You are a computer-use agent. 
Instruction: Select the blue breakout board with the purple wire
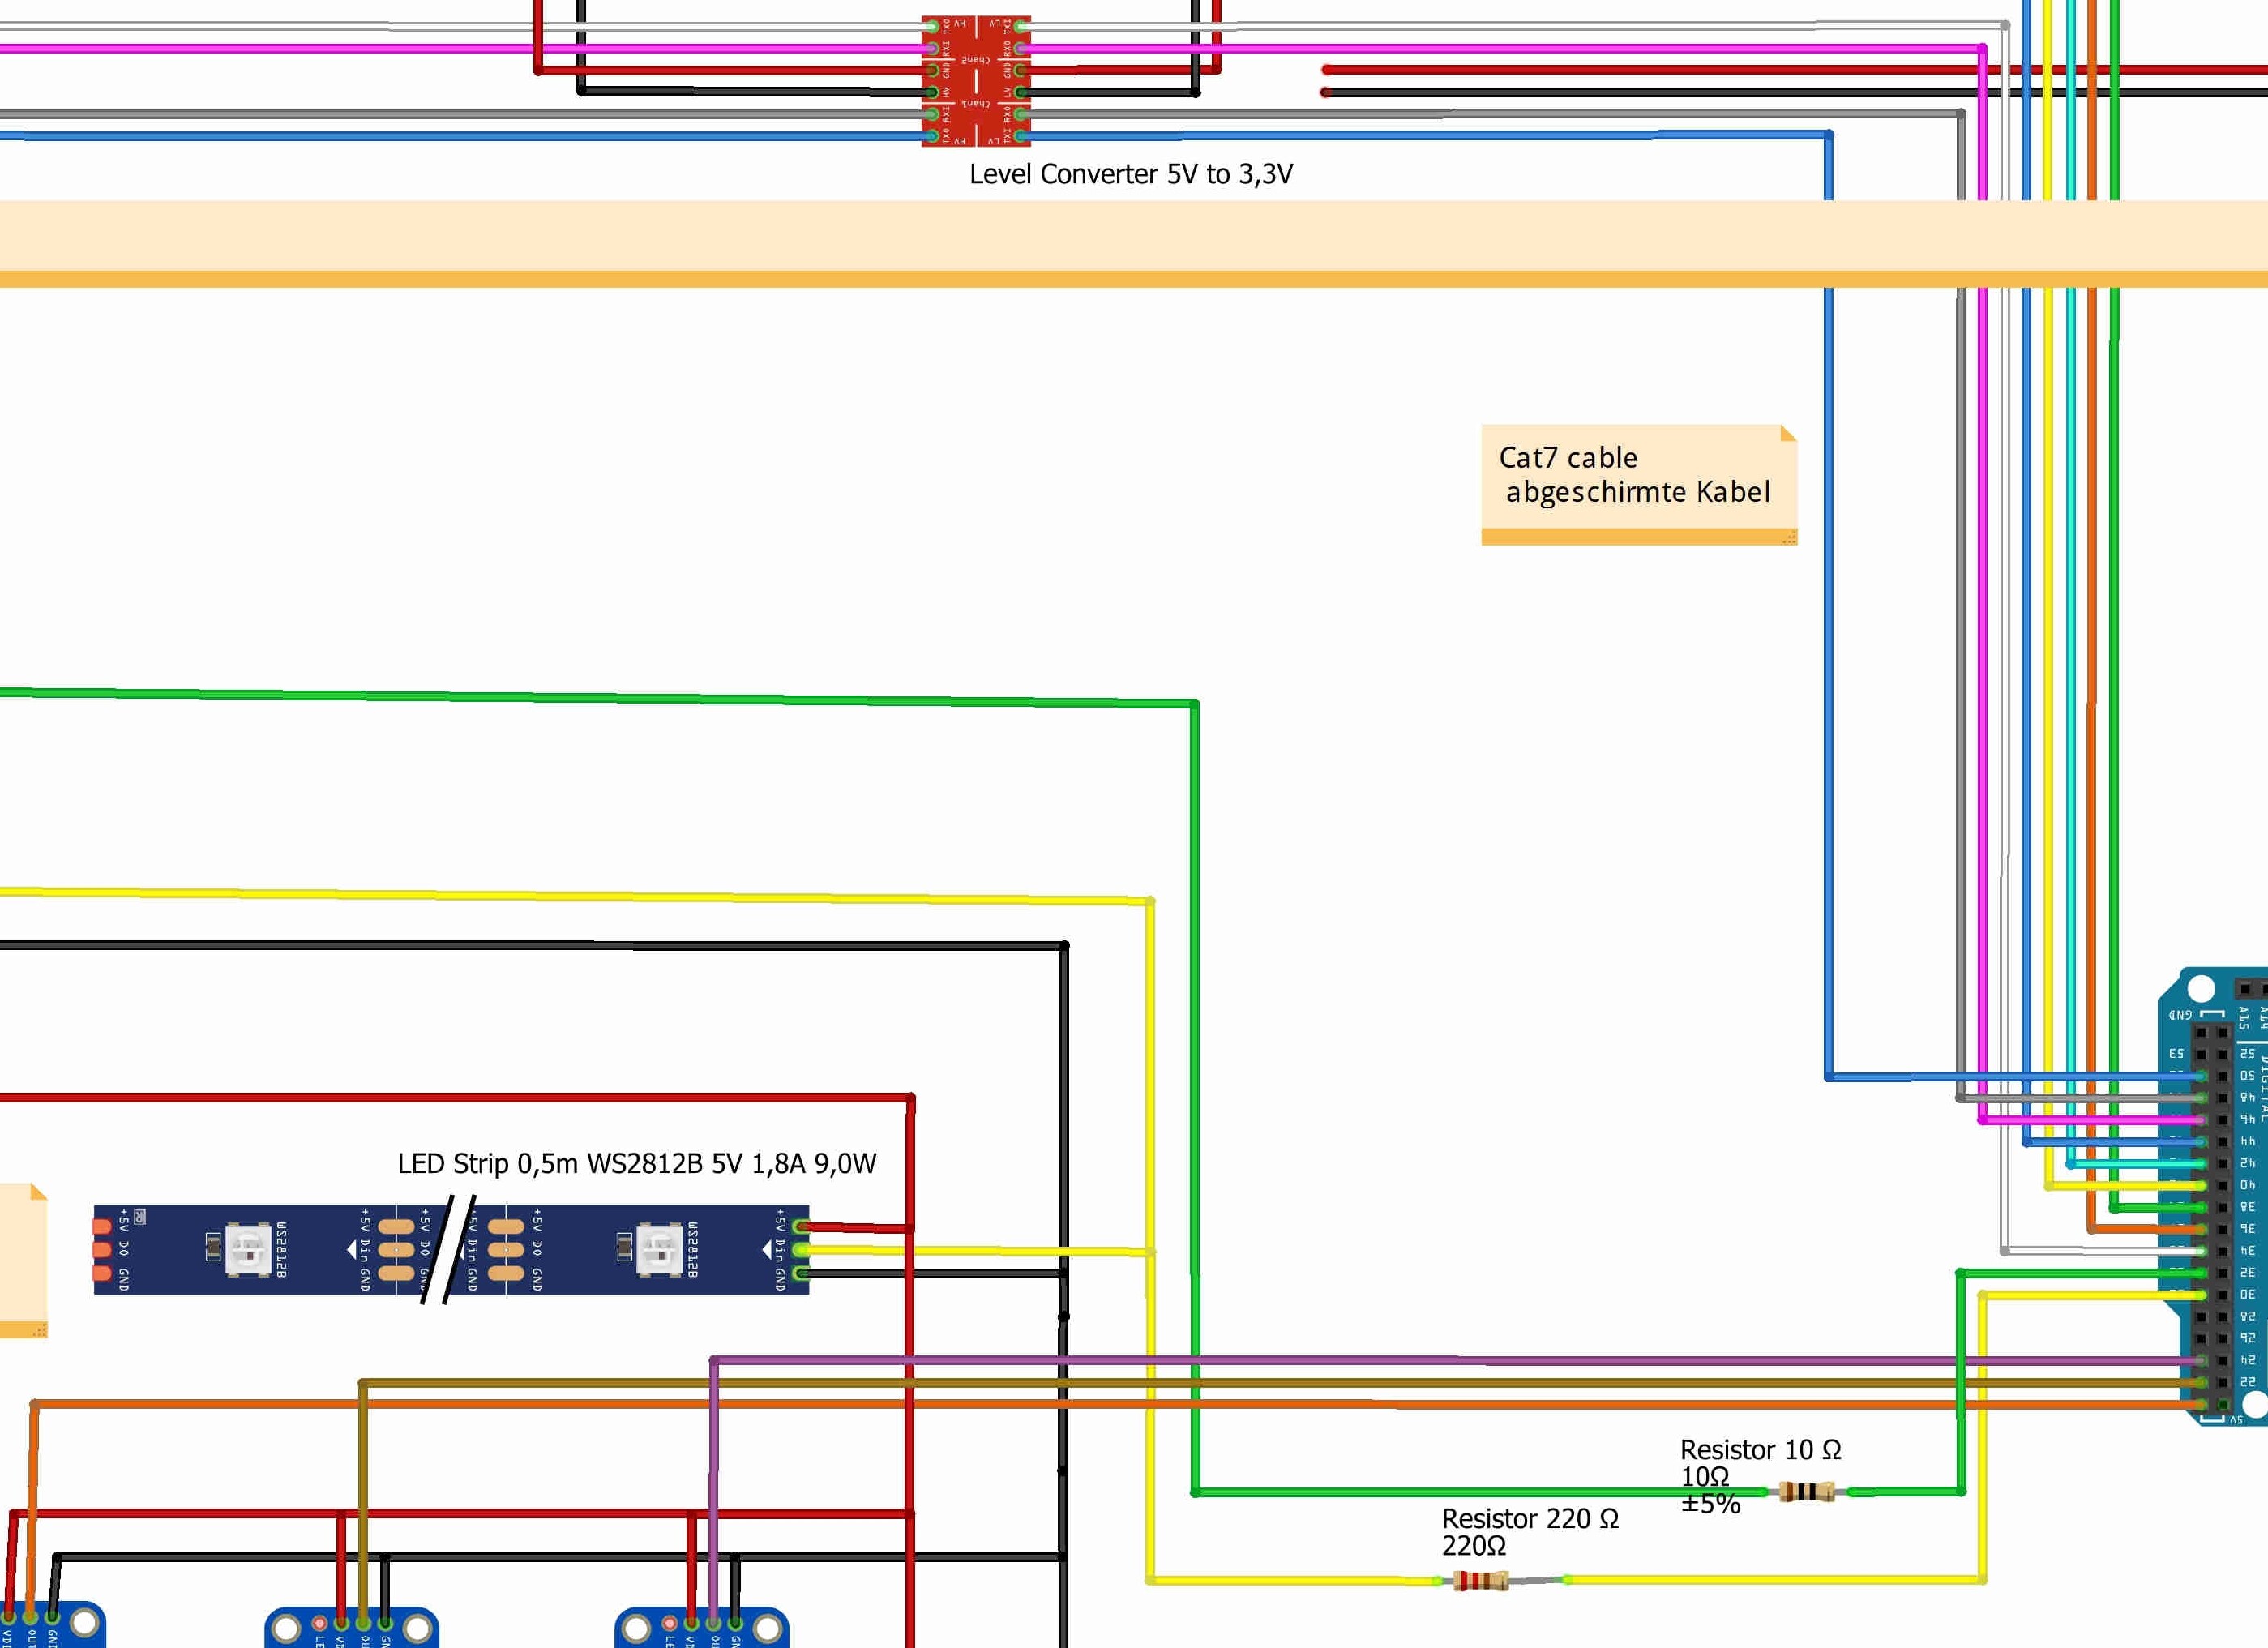pyautogui.click(x=701, y=1626)
